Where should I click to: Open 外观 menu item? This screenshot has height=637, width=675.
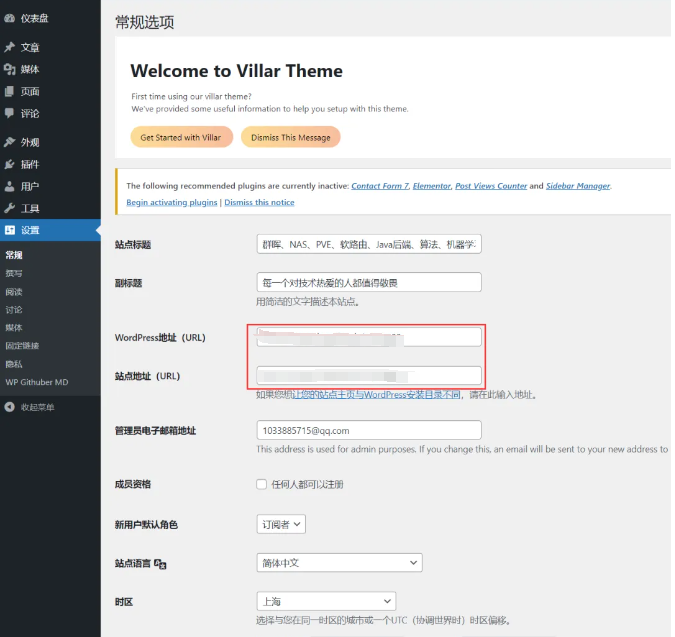point(30,142)
